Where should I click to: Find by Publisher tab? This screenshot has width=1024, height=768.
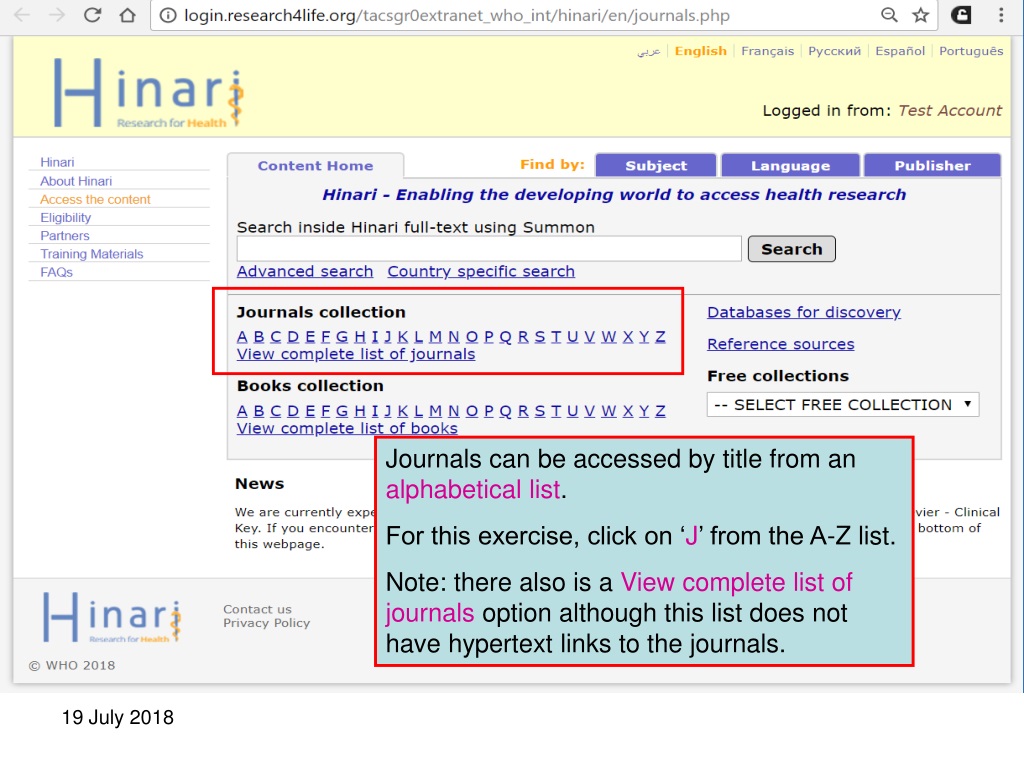click(932, 166)
